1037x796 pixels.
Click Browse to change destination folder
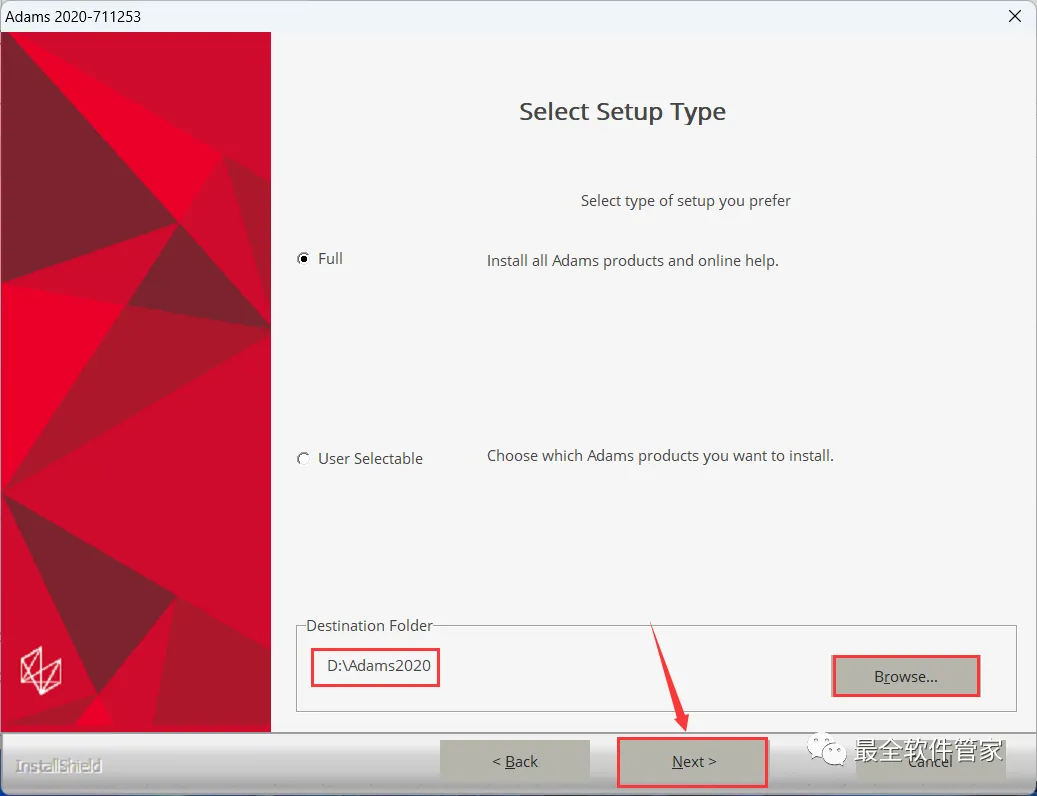click(x=905, y=676)
